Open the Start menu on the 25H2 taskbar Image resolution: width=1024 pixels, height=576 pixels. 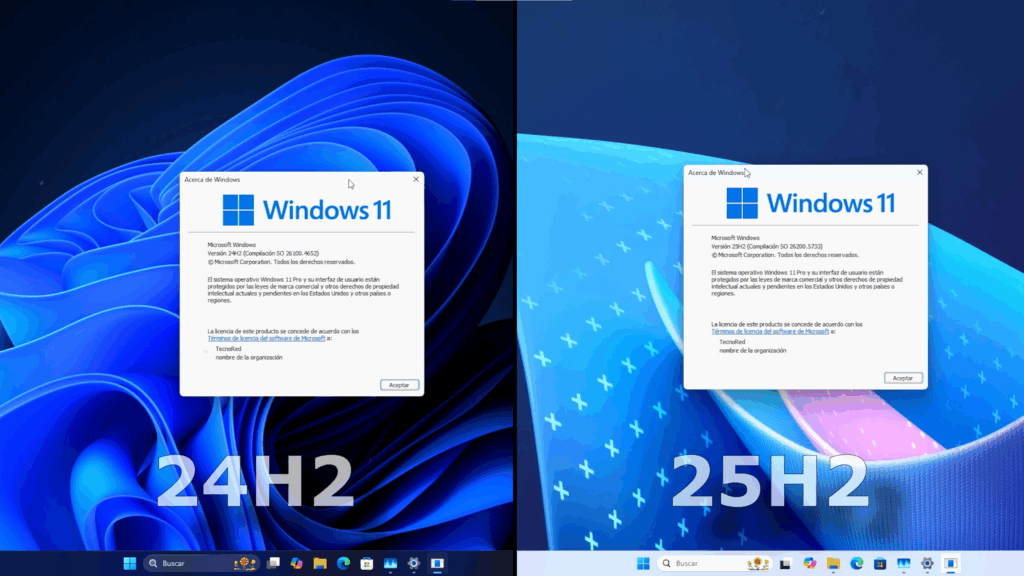tap(643, 563)
